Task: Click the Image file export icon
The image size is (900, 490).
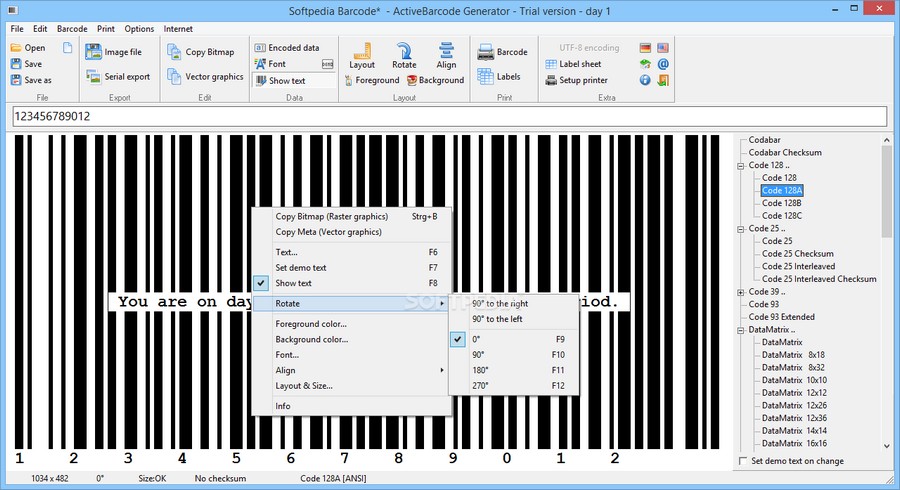Action: tap(94, 52)
